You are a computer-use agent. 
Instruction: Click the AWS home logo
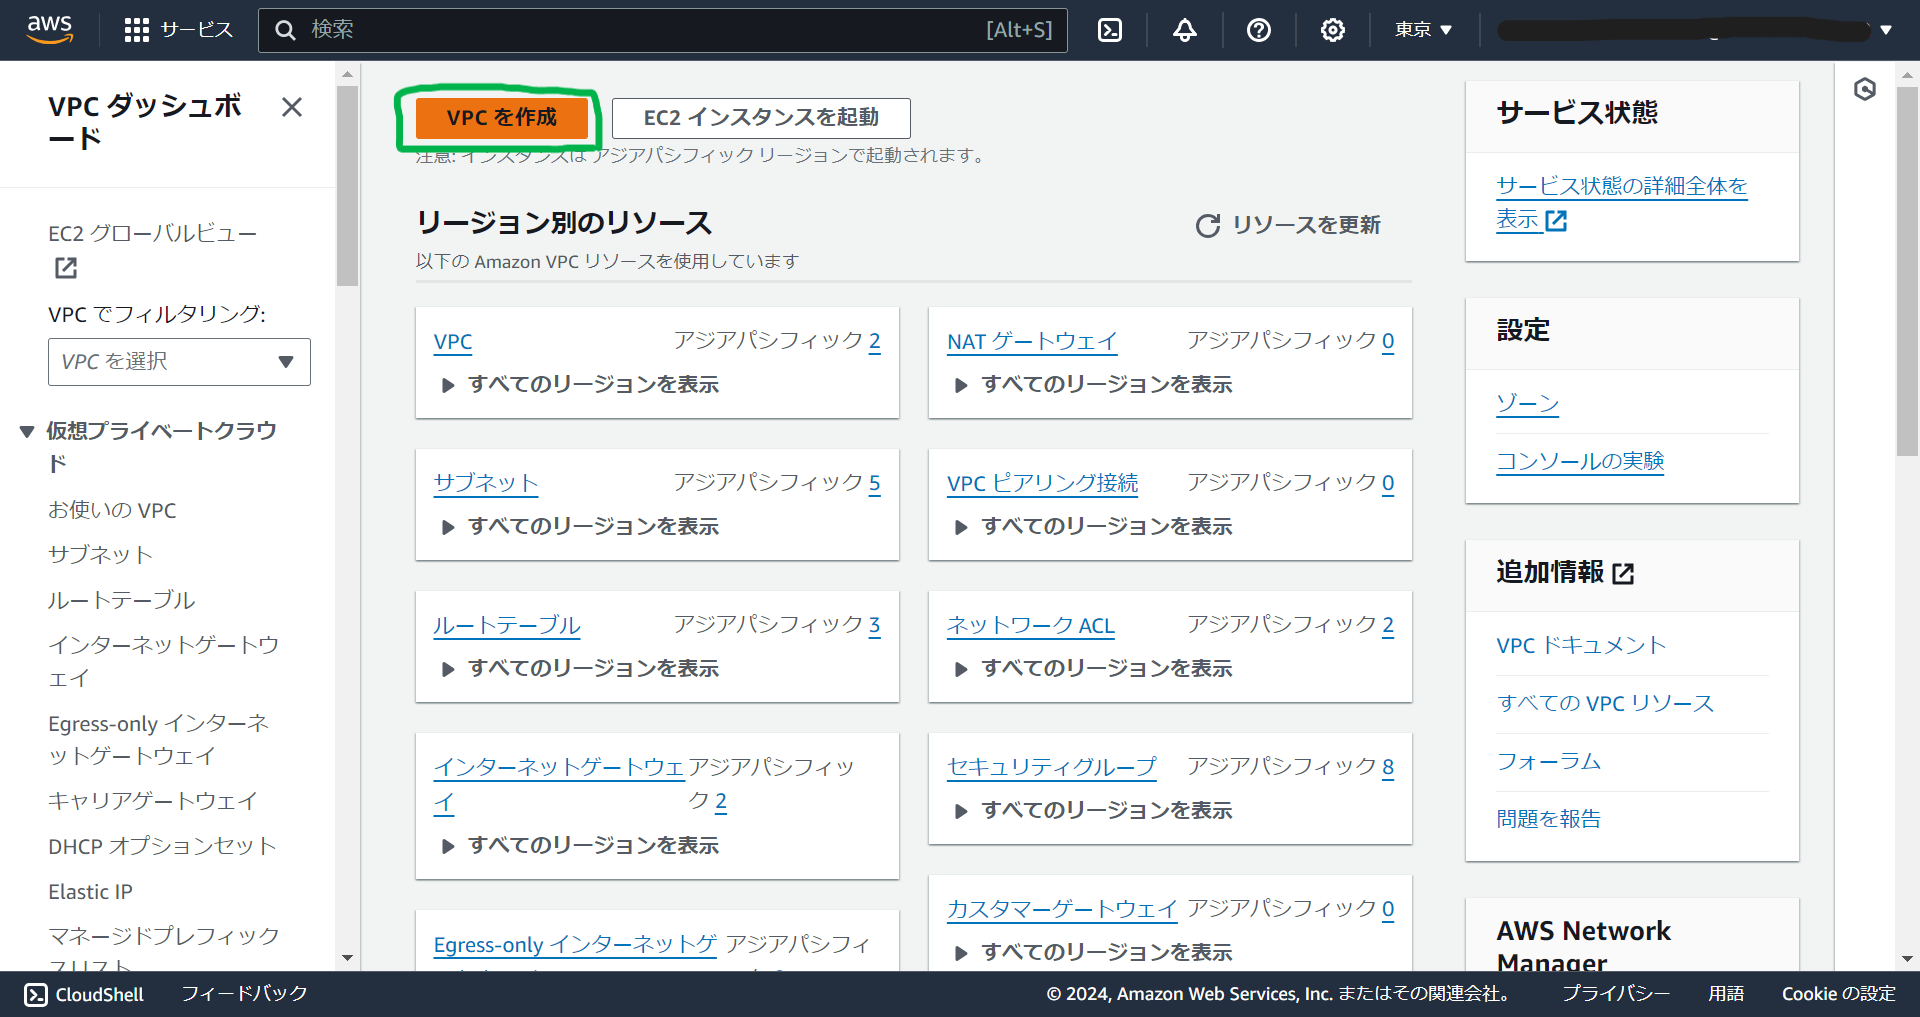click(48, 29)
